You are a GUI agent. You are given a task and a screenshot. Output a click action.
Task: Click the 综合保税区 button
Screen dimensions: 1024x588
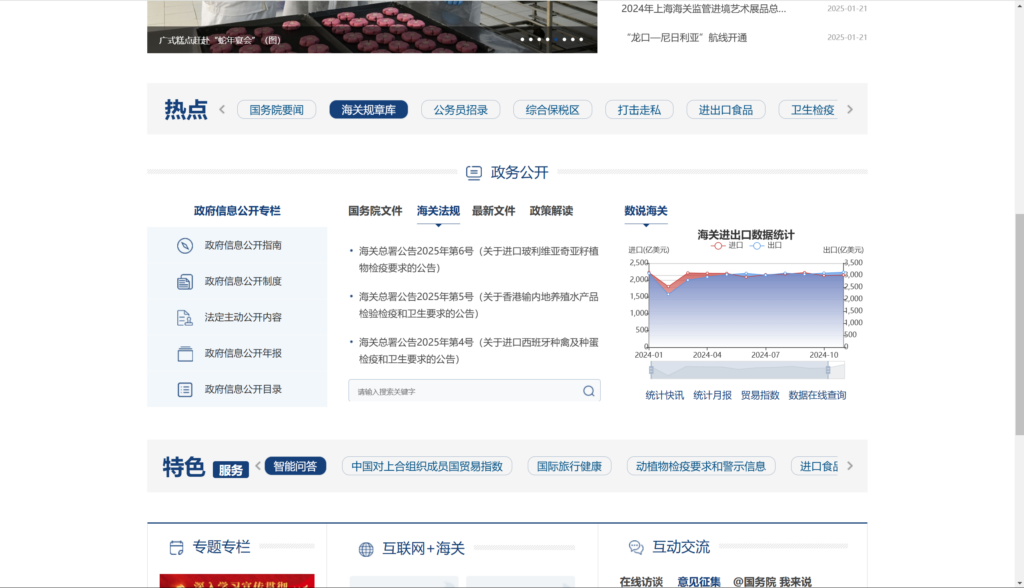pyautogui.click(x=552, y=110)
